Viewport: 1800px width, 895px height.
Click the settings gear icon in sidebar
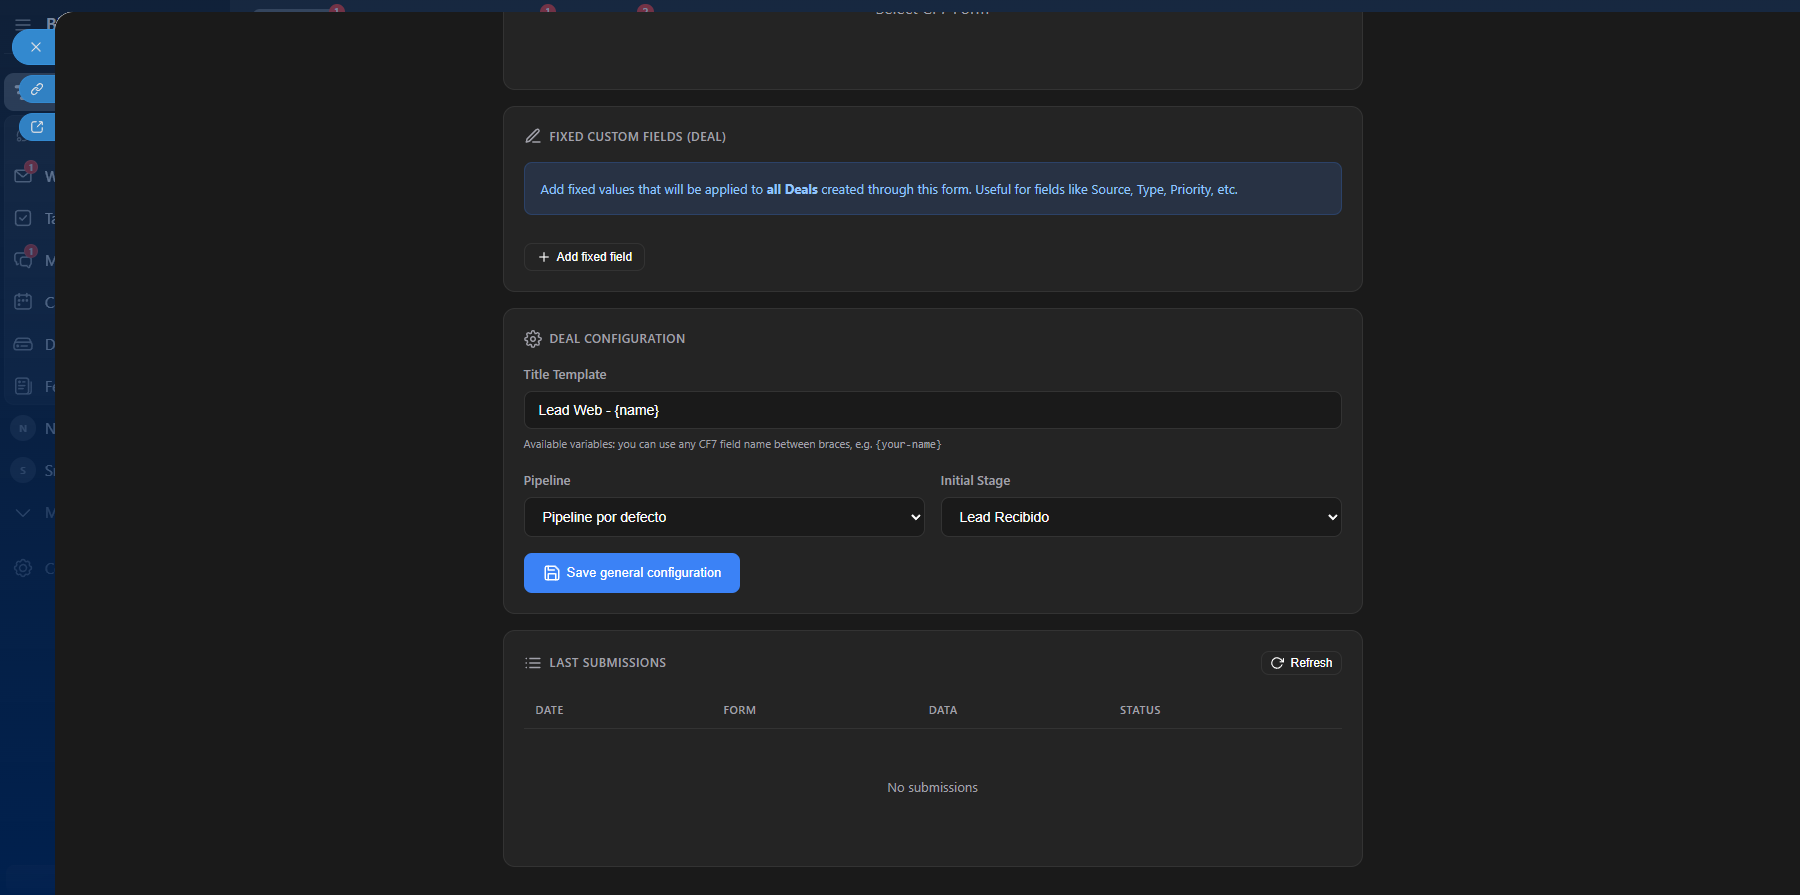[x=23, y=568]
